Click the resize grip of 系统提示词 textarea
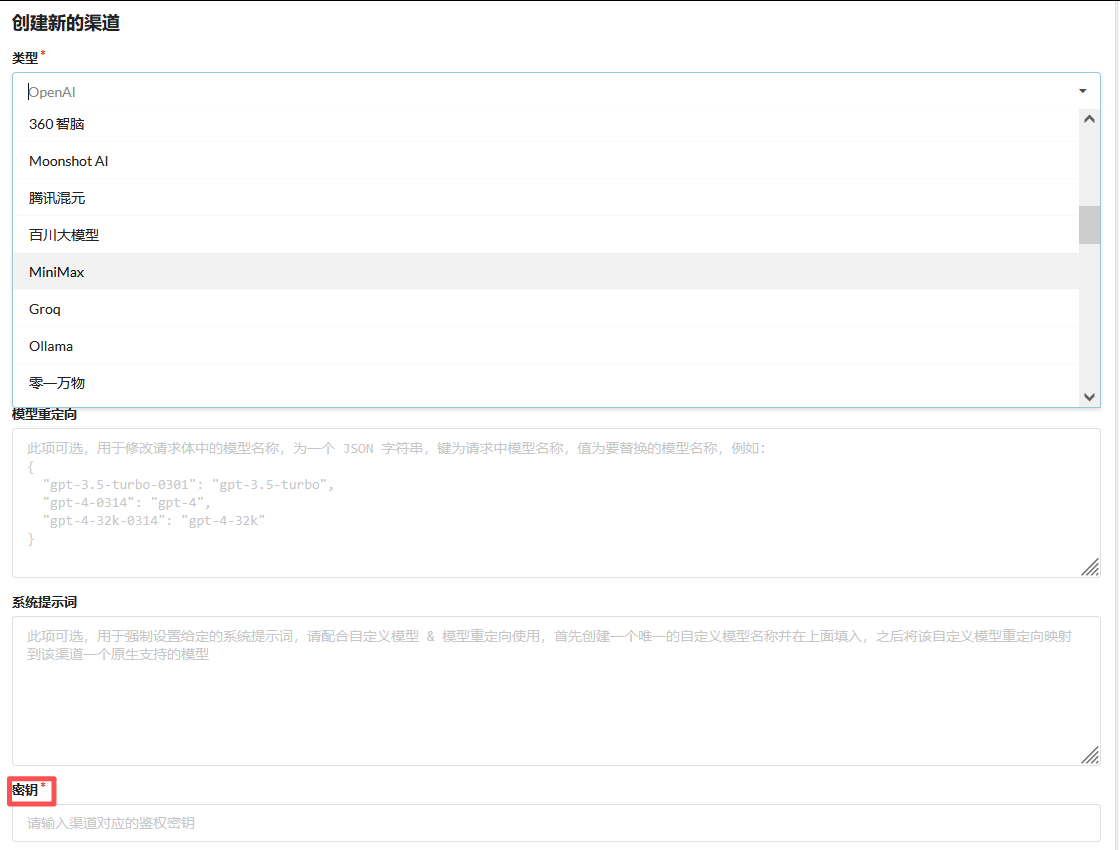The height and width of the screenshot is (850, 1120). point(1090,755)
